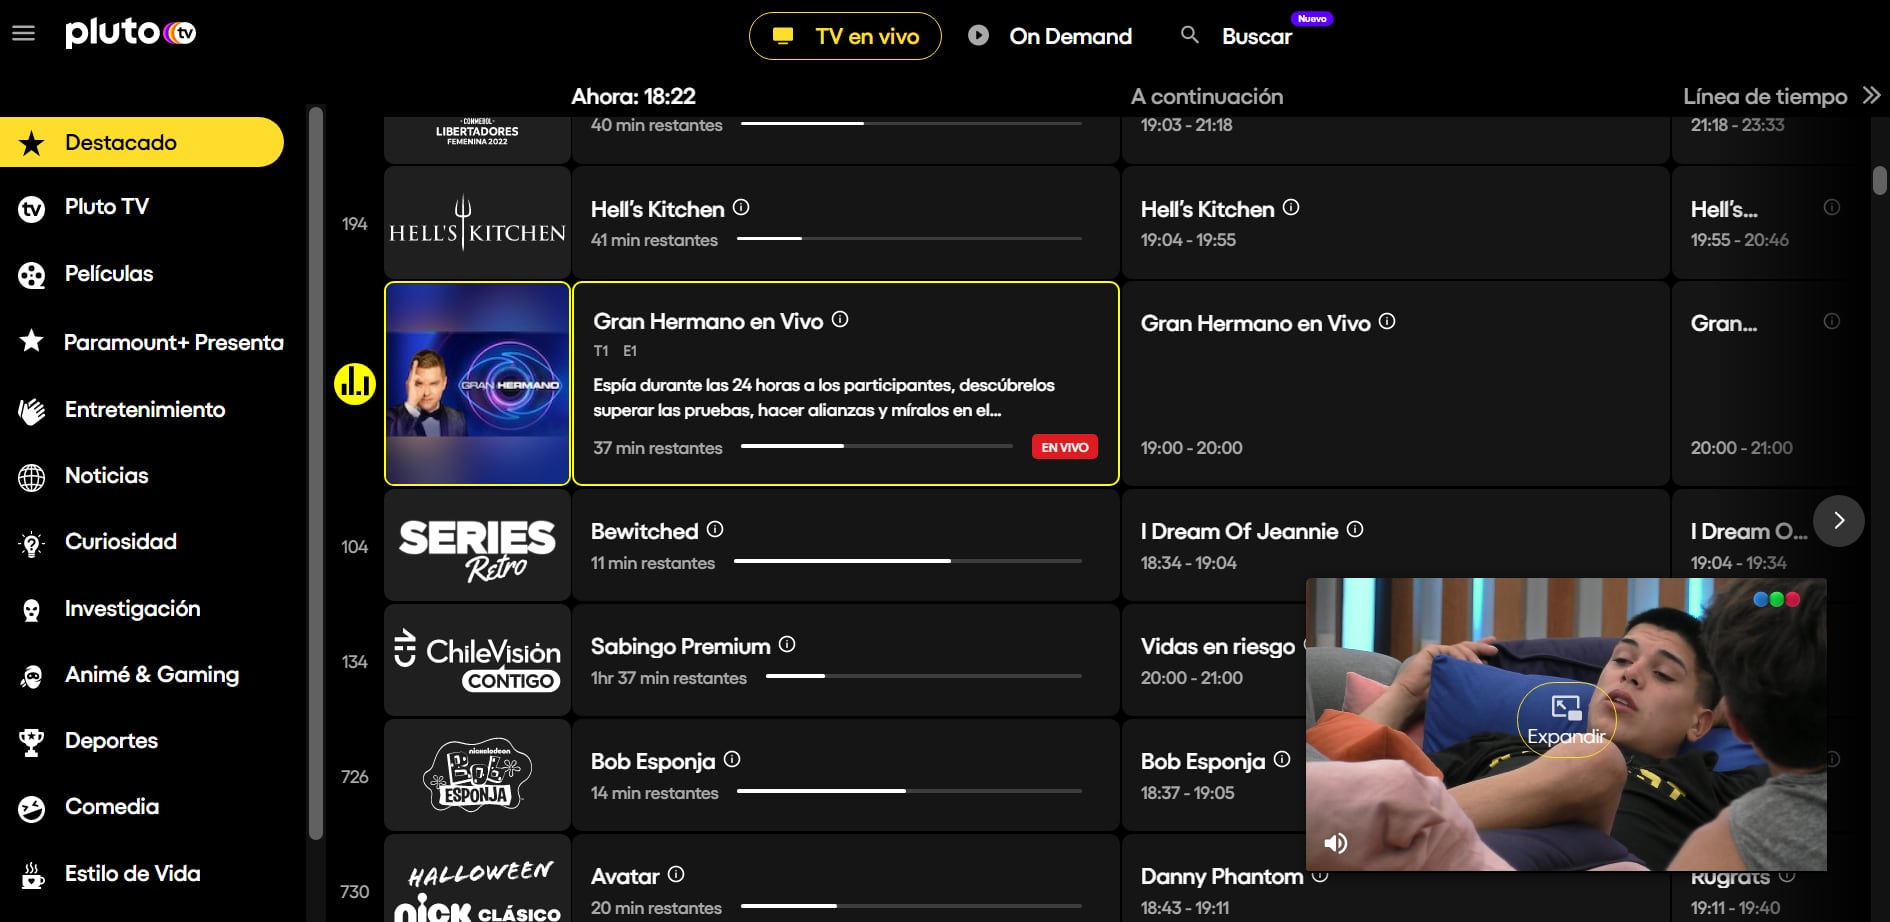Open info for upcoming Hell's Kitchen 19:04
The width and height of the screenshot is (1890, 922).
(x=1291, y=207)
